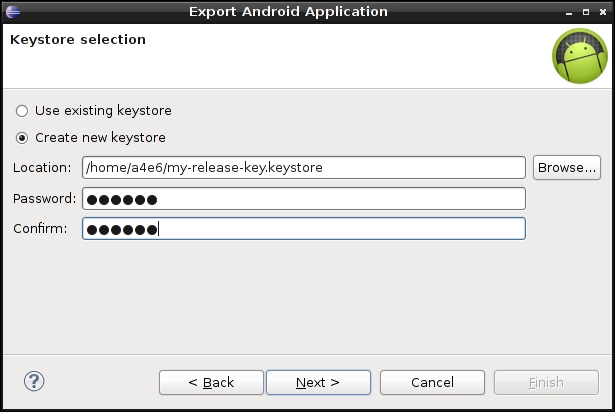Focus the keystore Location text field

[304, 168]
